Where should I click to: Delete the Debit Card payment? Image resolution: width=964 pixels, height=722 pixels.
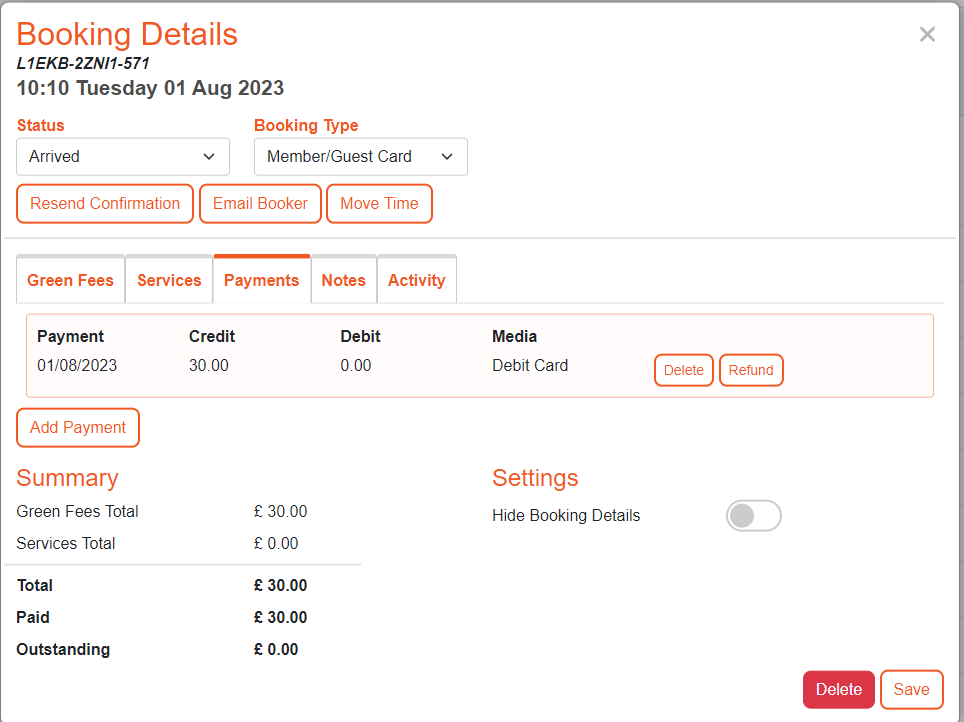(x=683, y=370)
